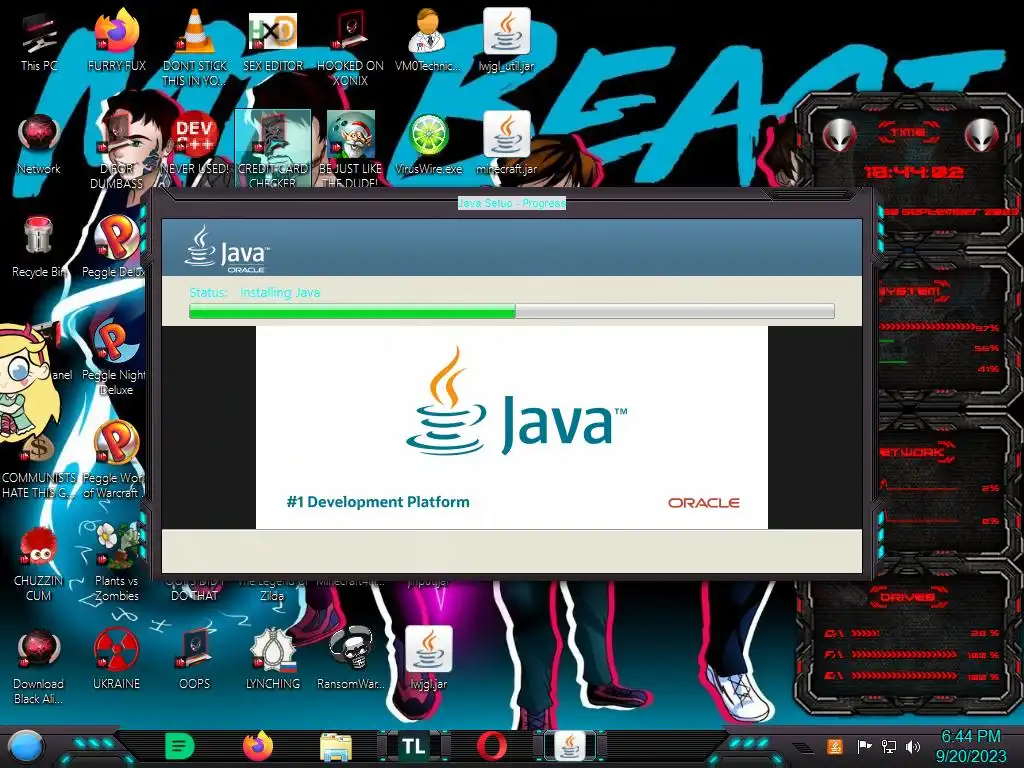Image resolution: width=1024 pixels, height=768 pixels.
Task: Click the green Java installation progress bar
Action: [512, 312]
